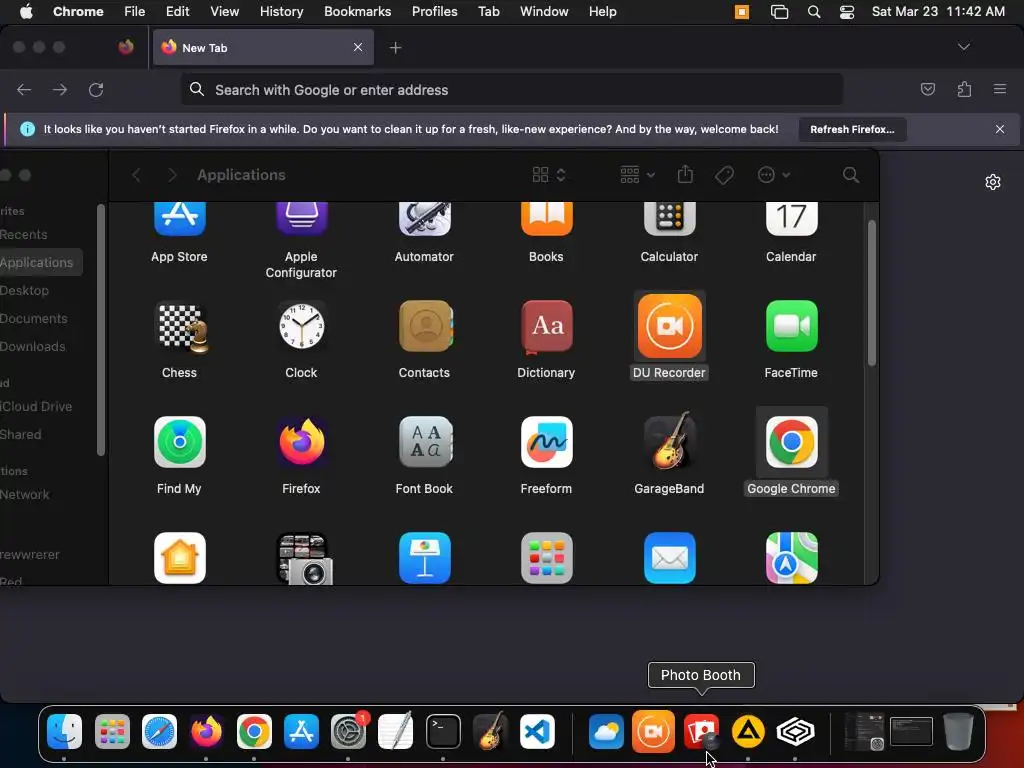Open Apple Configurator in Applications
The height and width of the screenshot is (768, 1024).
[x=301, y=219]
